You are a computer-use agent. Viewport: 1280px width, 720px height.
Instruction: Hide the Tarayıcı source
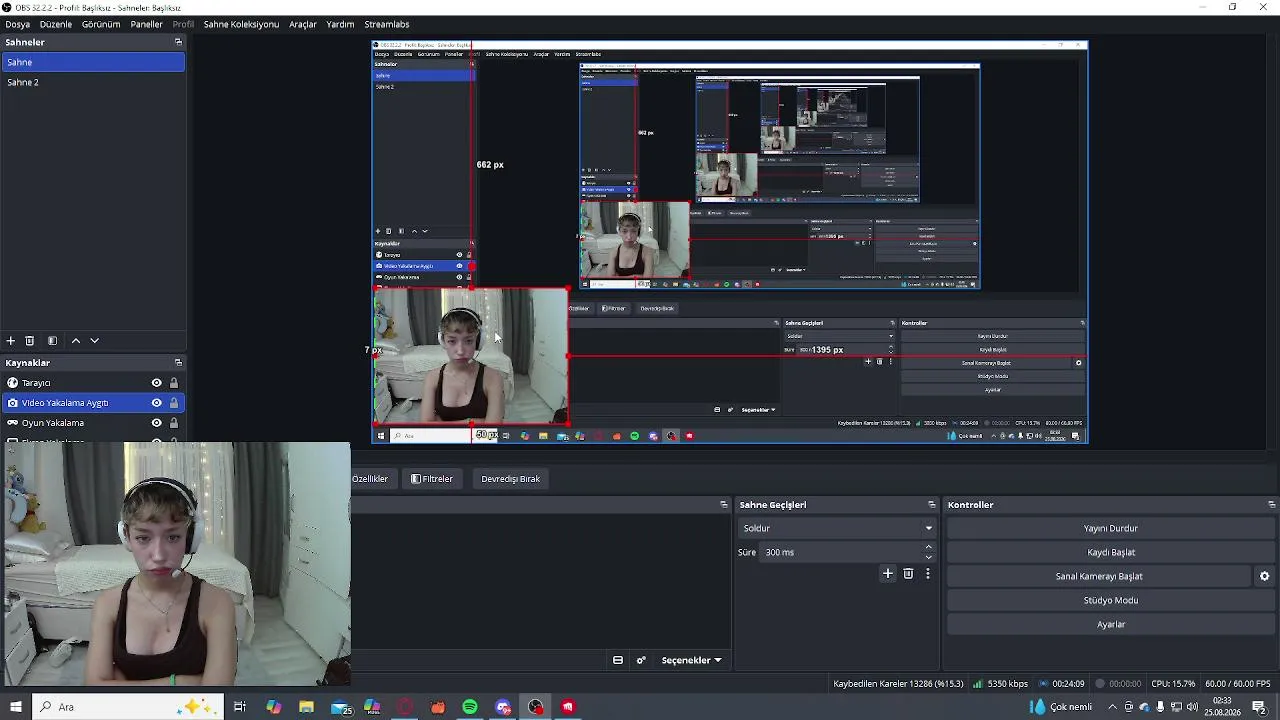click(x=156, y=383)
